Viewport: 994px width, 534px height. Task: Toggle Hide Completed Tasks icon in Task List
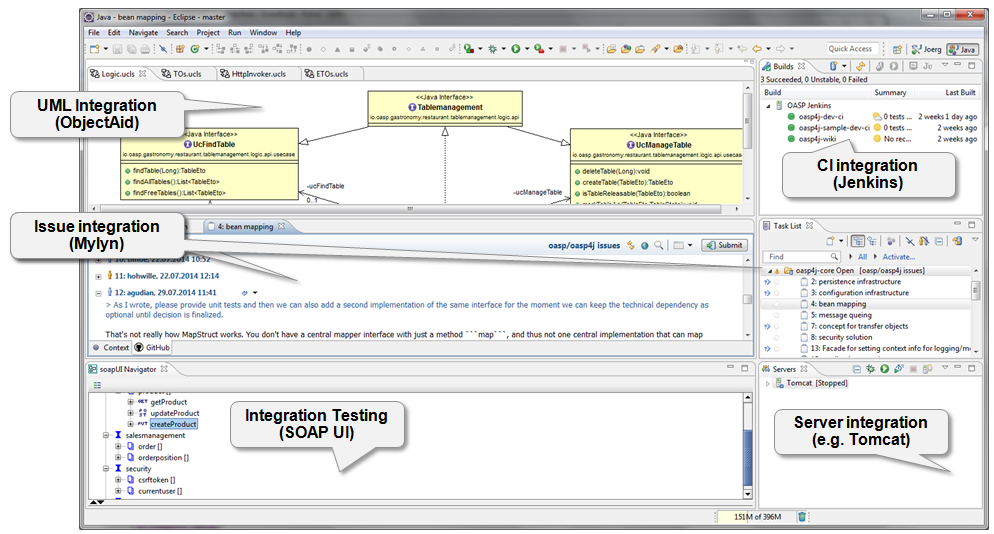coord(910,241)
